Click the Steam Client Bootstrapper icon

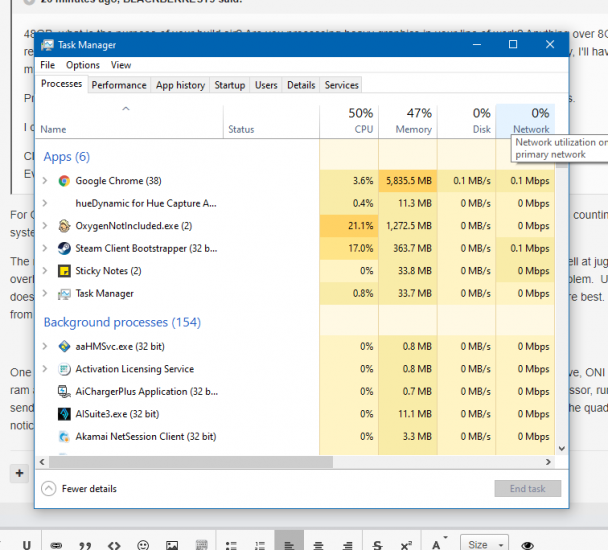pyautogui.click(x=64, y=249)
